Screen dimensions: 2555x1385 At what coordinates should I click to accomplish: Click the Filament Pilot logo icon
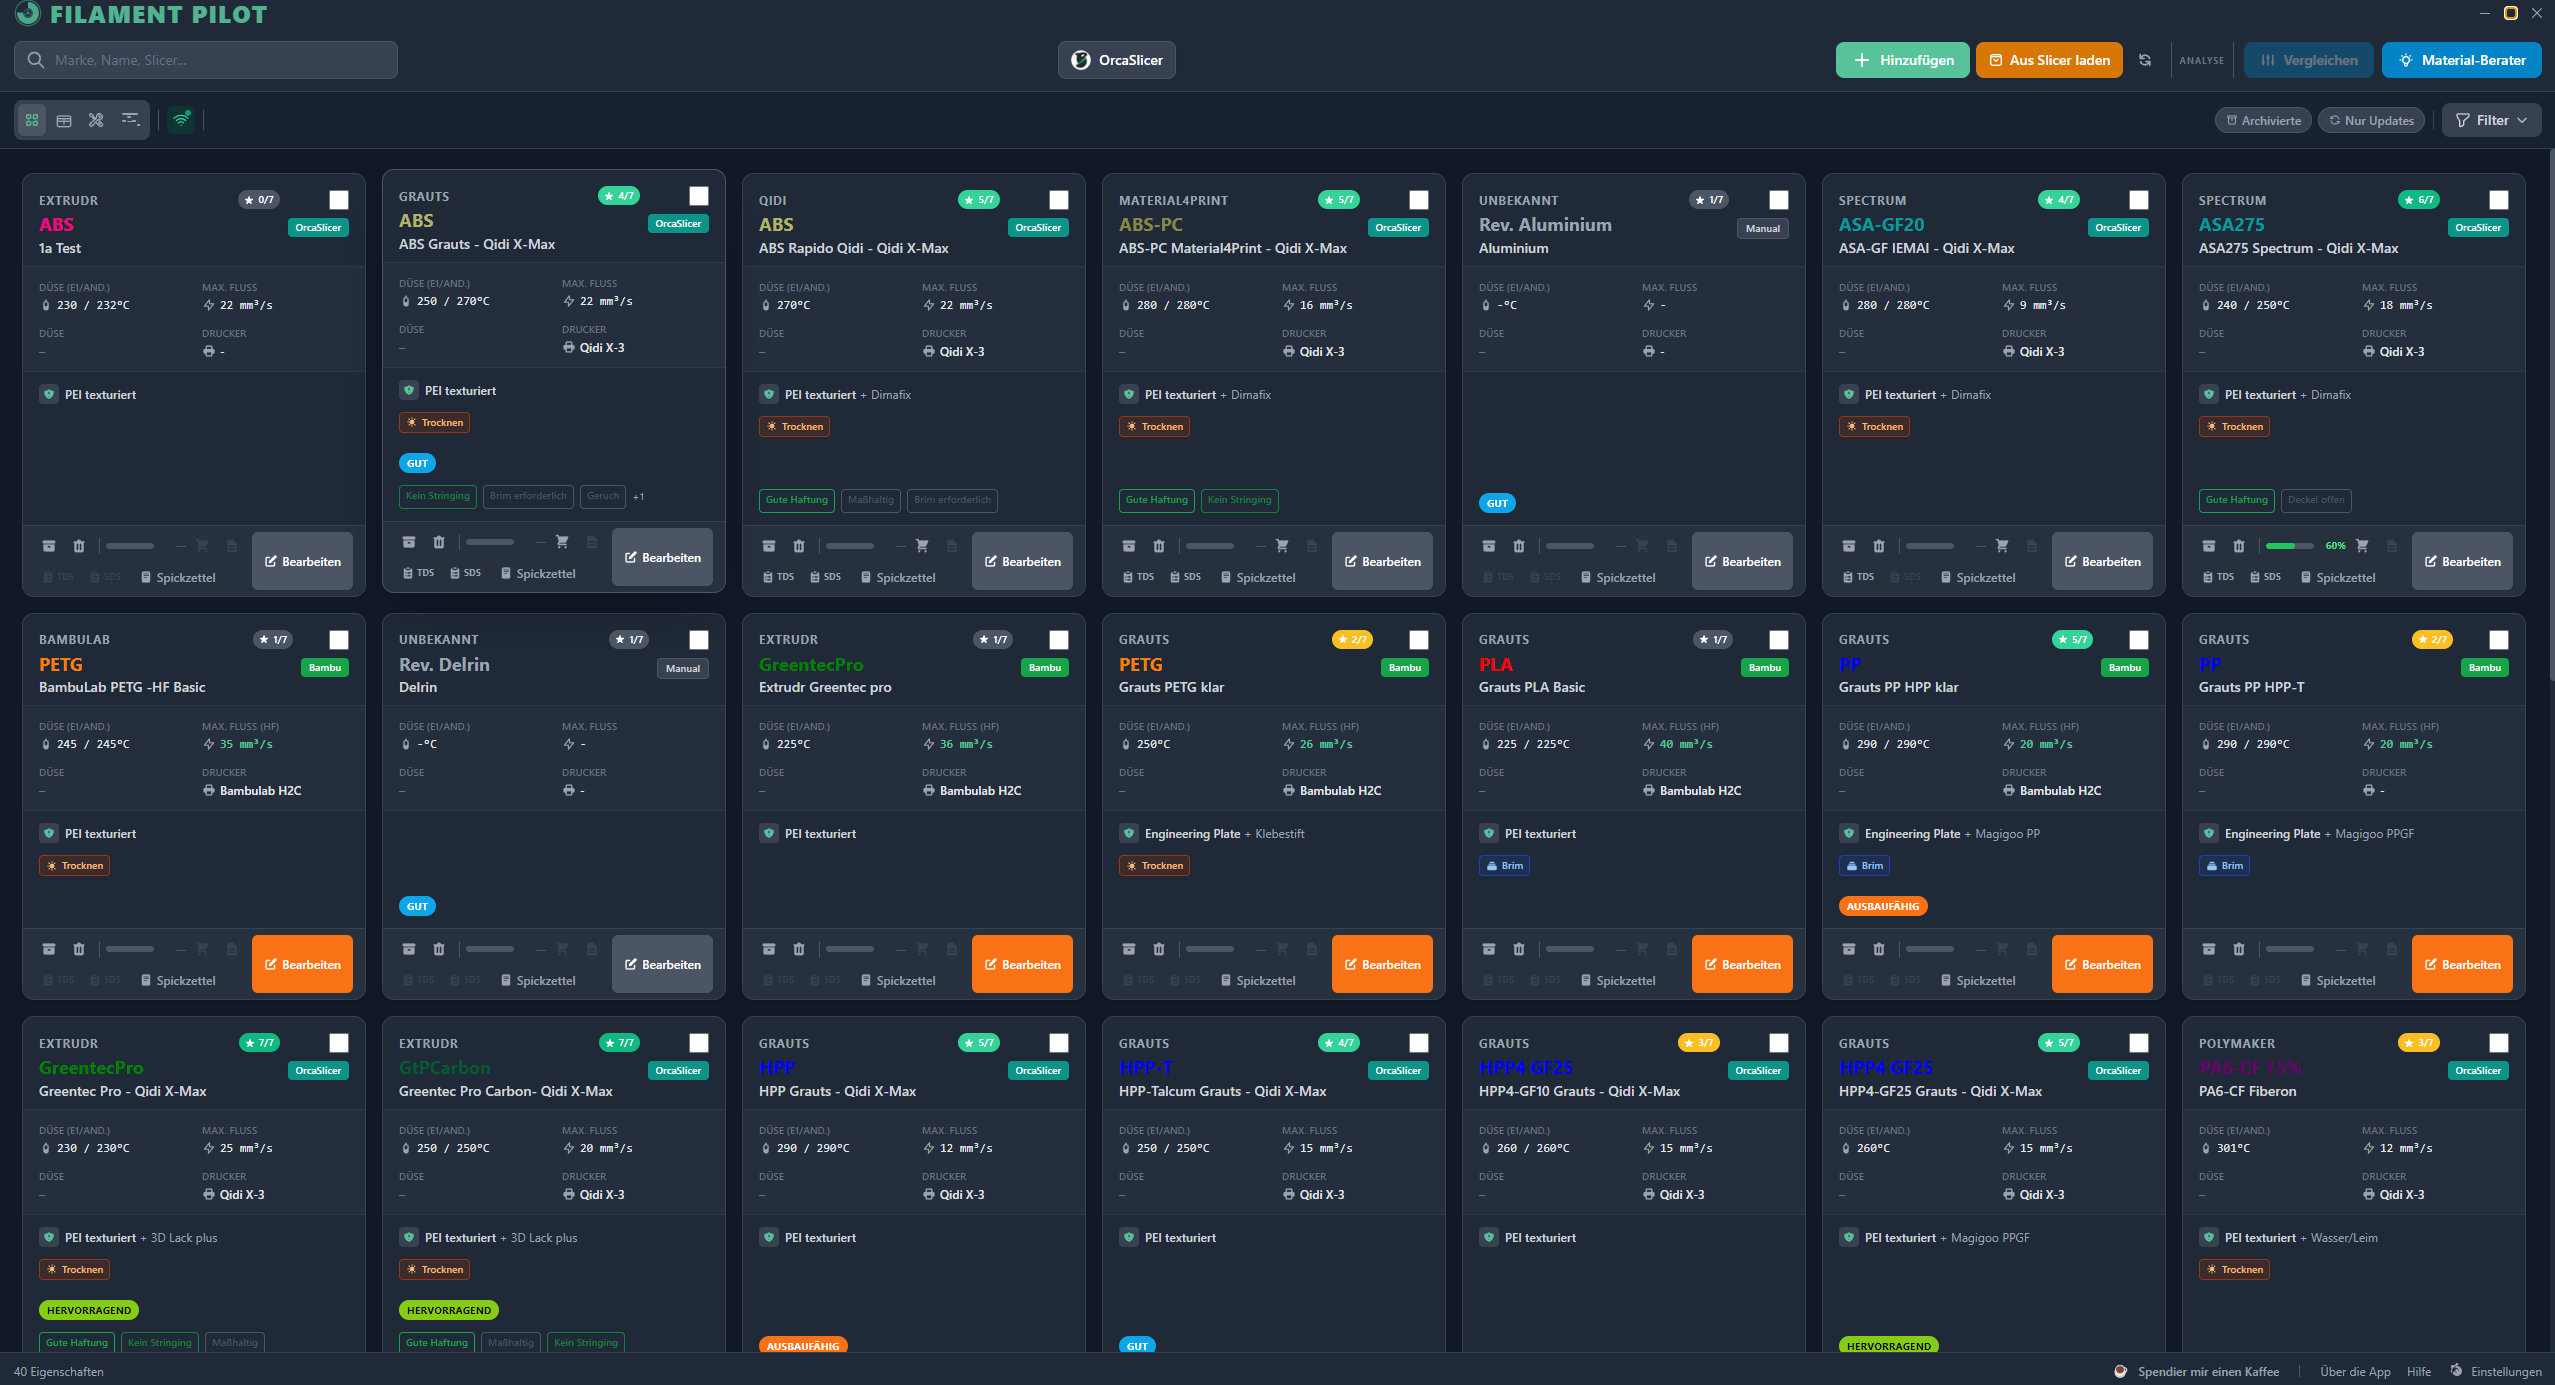point(28,13)
